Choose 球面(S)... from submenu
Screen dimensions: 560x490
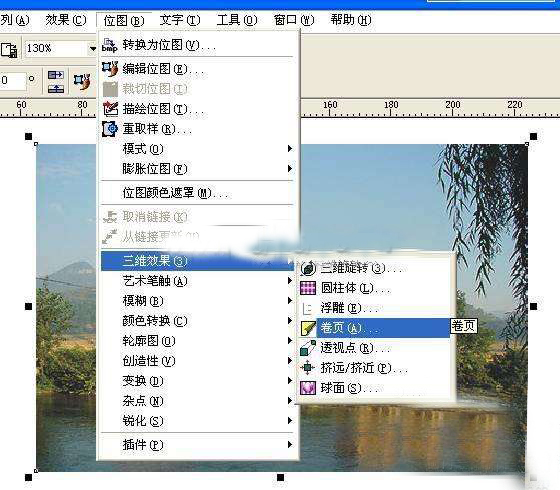(x=375, y=388)
